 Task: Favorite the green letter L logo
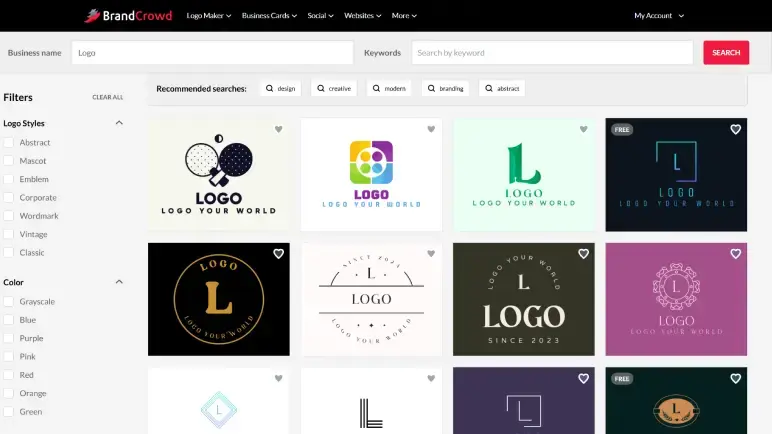click(x=583, y=129)
